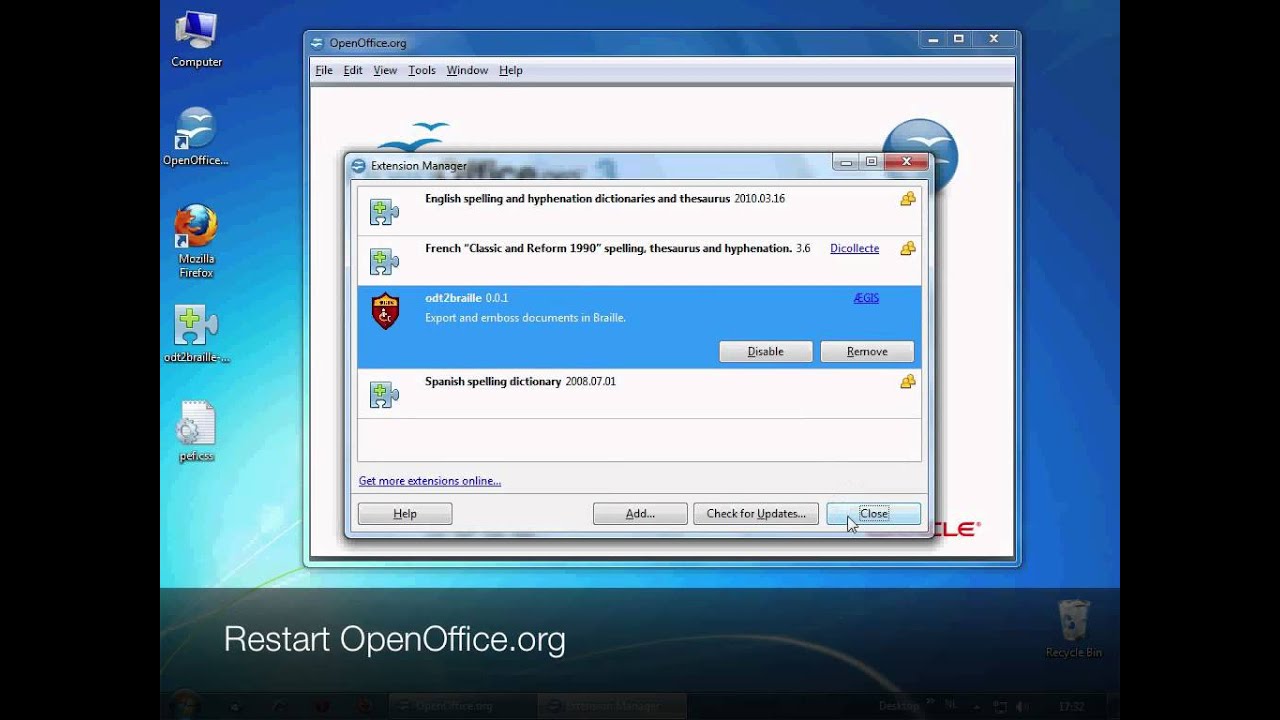Click the OpenOffice.org window title bar icon
This screenshot has height=720, width=1280.
tap(317, 43)
